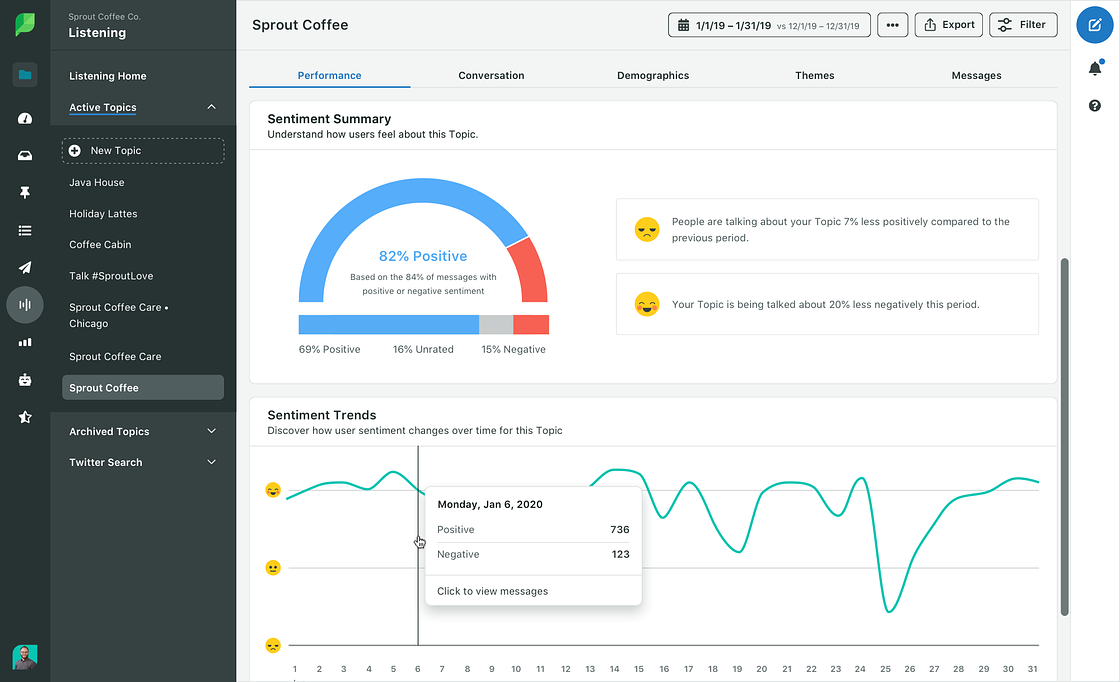Click the sentiment distribution bar
The width and height of the screenshot is (1120, 682).
422,324
